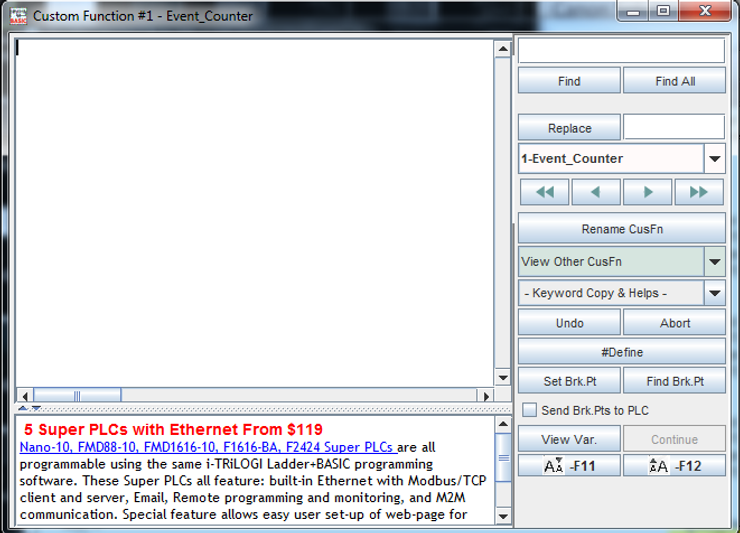This screenshot has width=740, height=533.
Task: Click editor vertical scrollbar down arrow
Action: [x=503, y=378]
